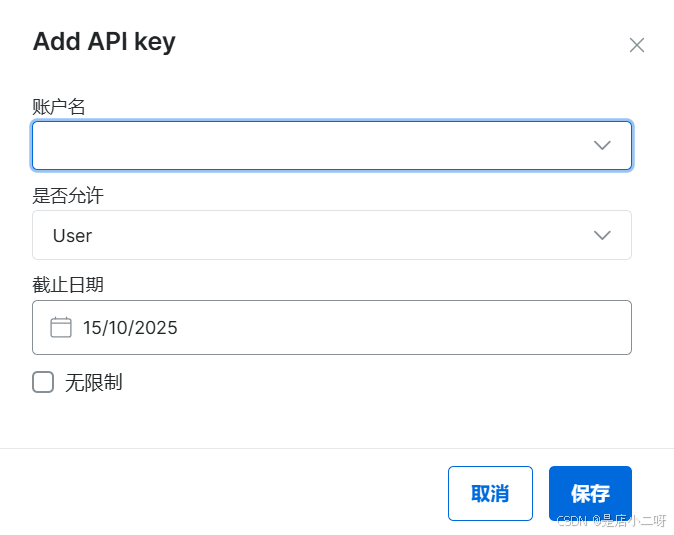Click the 是否允许 field label
Image resolution: width=674 pixels, height=535 pixels.
[x=68, y=196]
